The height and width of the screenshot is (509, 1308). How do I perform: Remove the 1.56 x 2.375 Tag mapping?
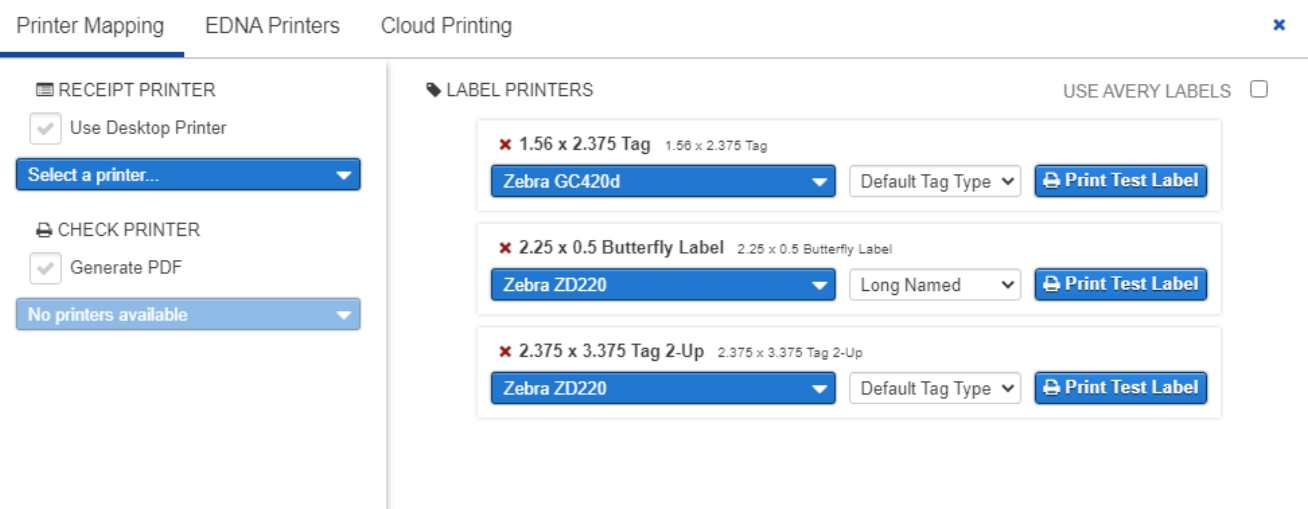point(505,144)
